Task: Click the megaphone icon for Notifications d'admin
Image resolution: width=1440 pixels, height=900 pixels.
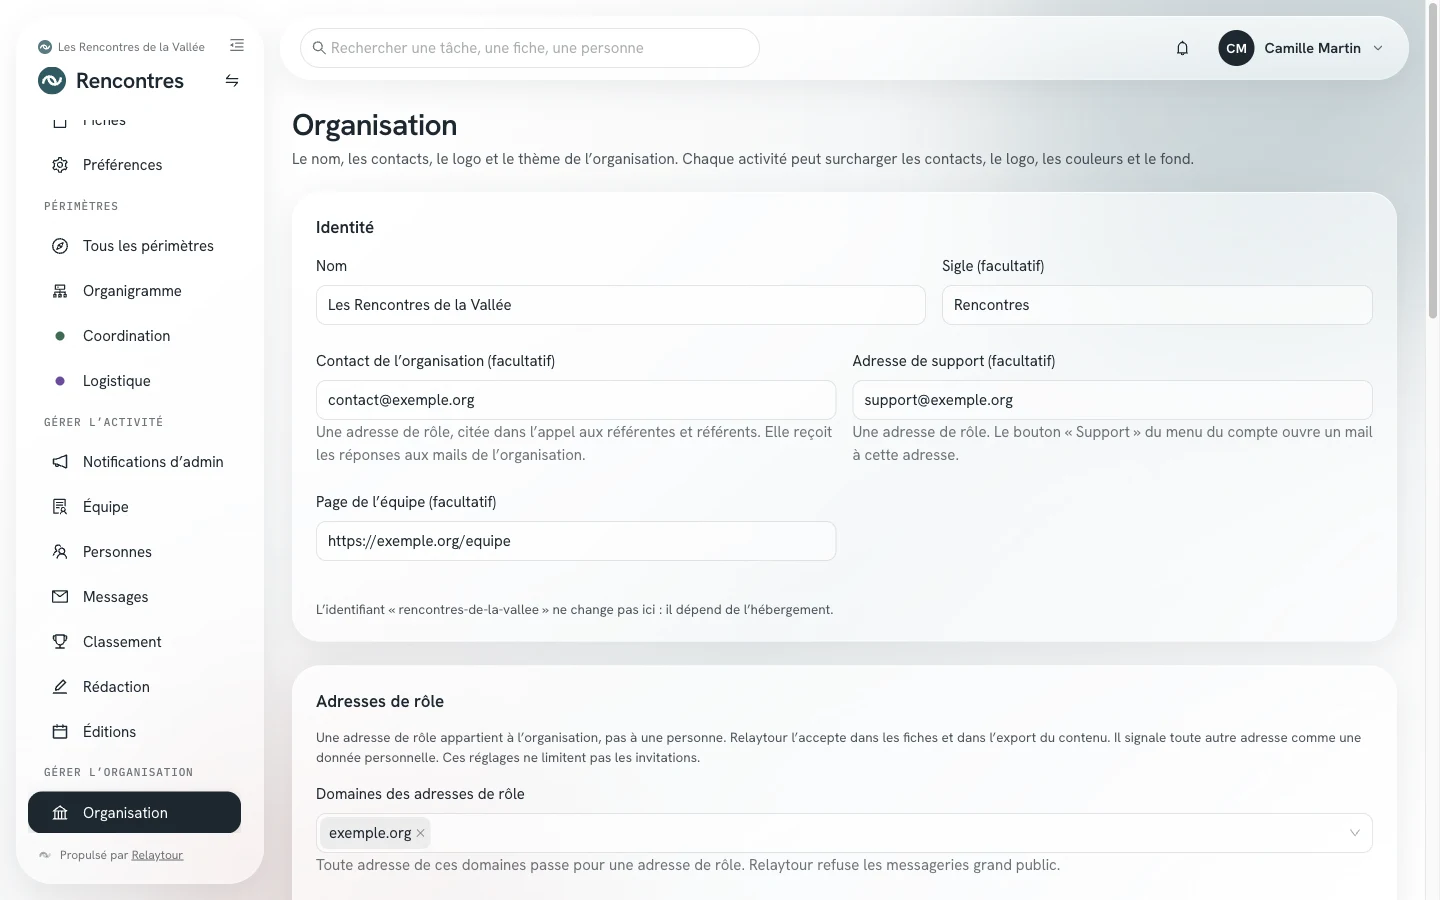Action: pos(60,462)
